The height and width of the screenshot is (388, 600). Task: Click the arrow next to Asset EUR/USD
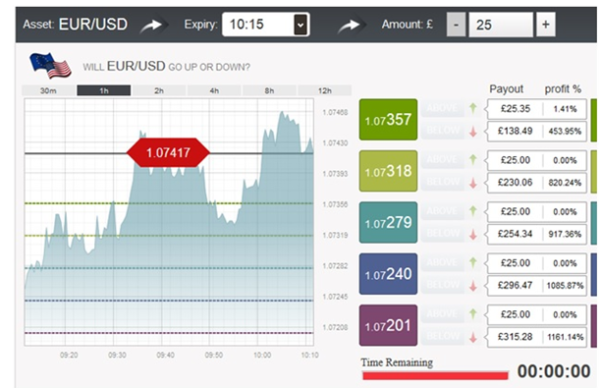(152, 26)
